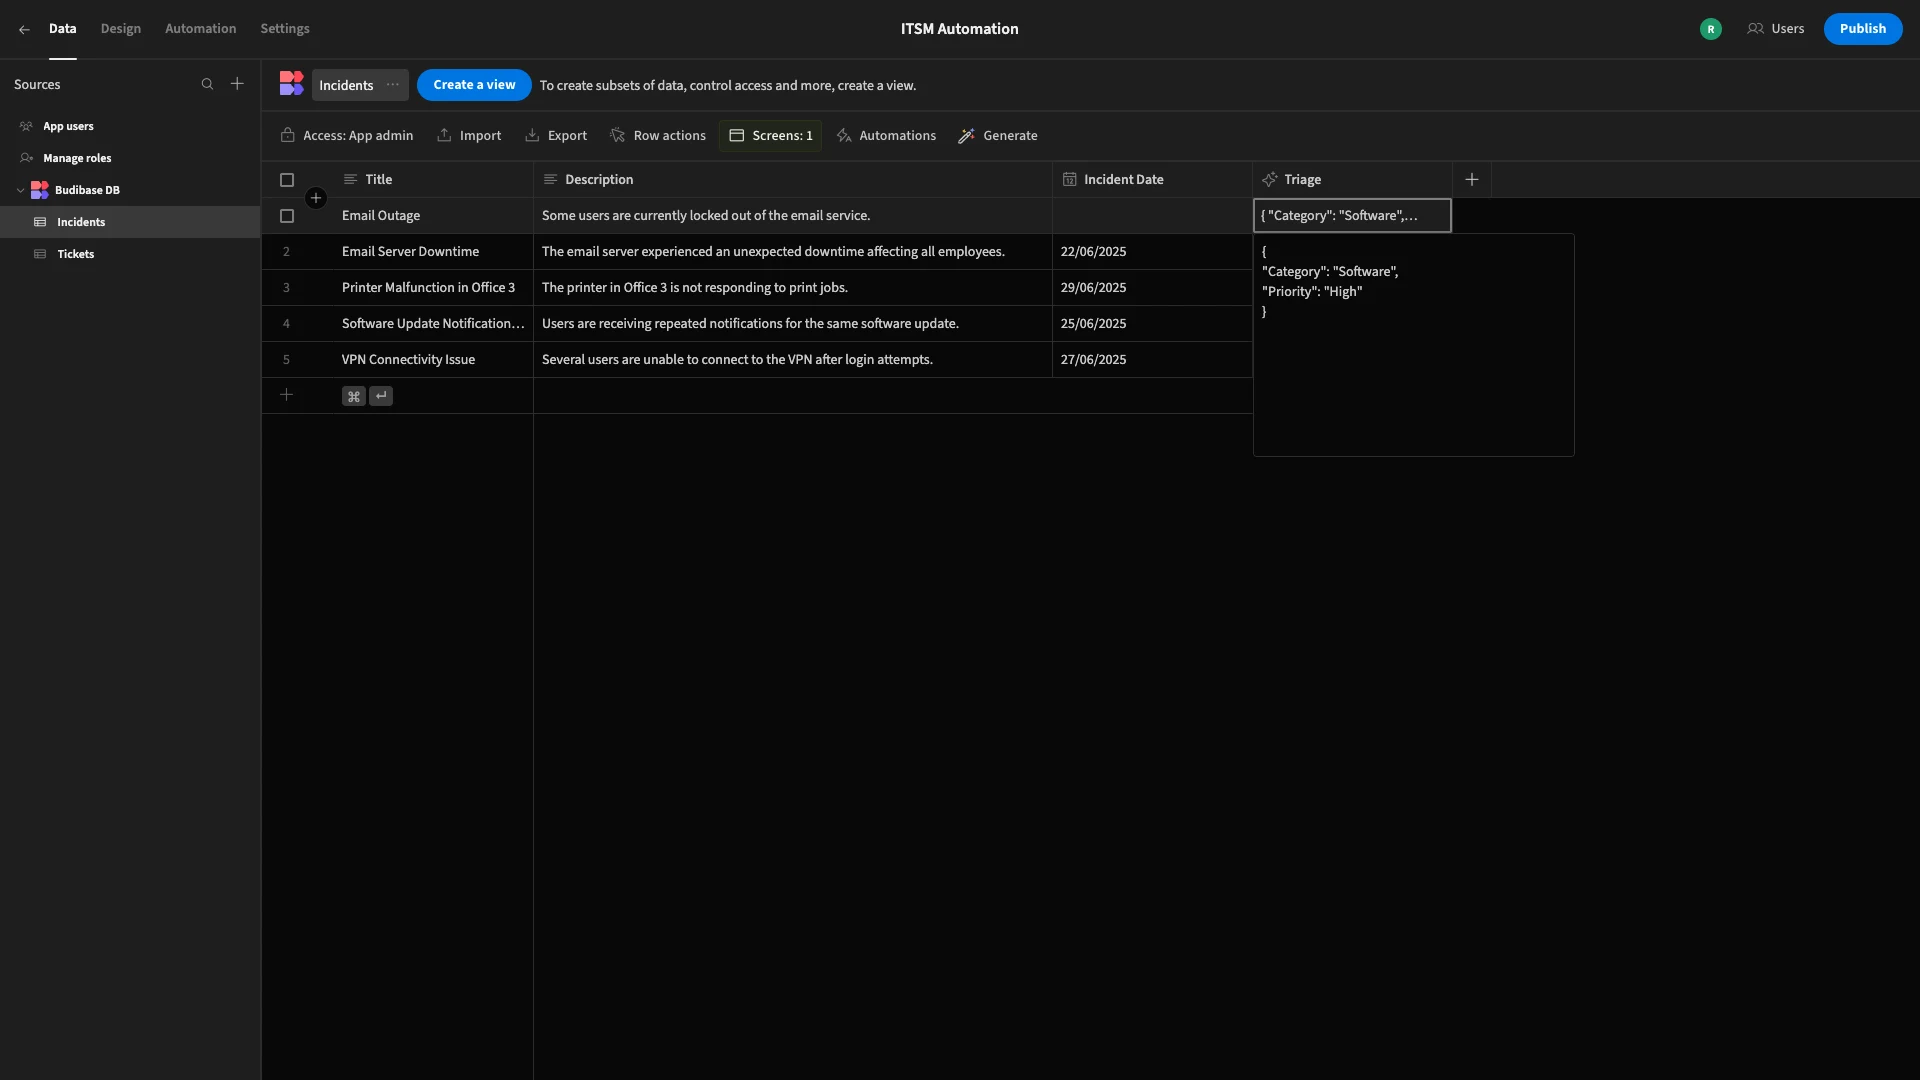1920x1080 pixels.
Task: Add a new column with plus icon
Action: click(x=1472, y=179)
